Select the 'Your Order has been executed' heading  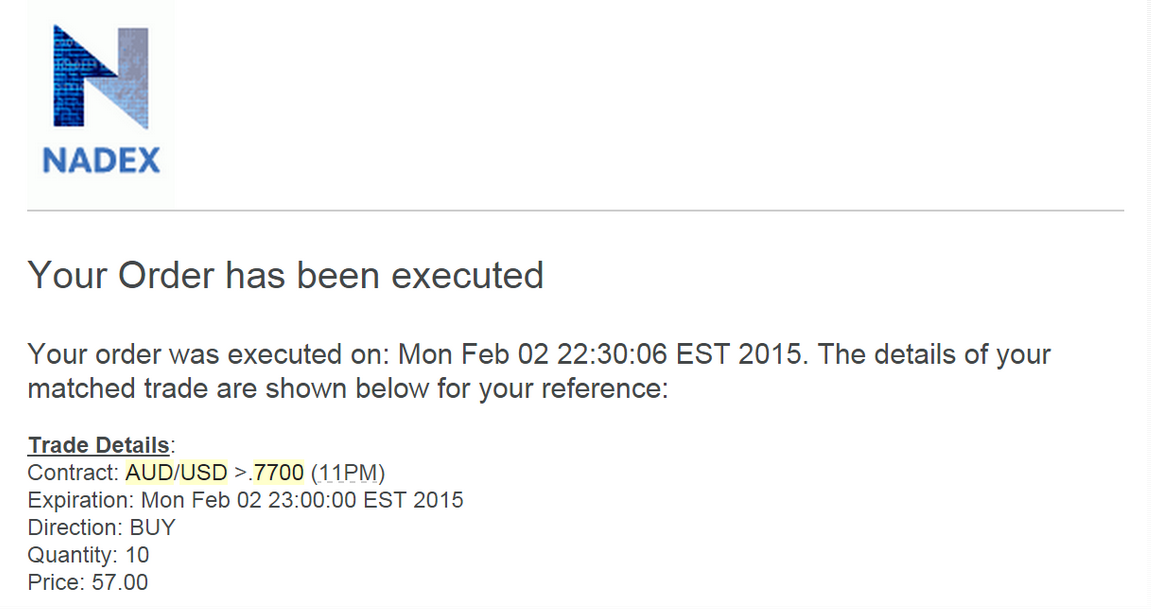click(x=286, y=276)
